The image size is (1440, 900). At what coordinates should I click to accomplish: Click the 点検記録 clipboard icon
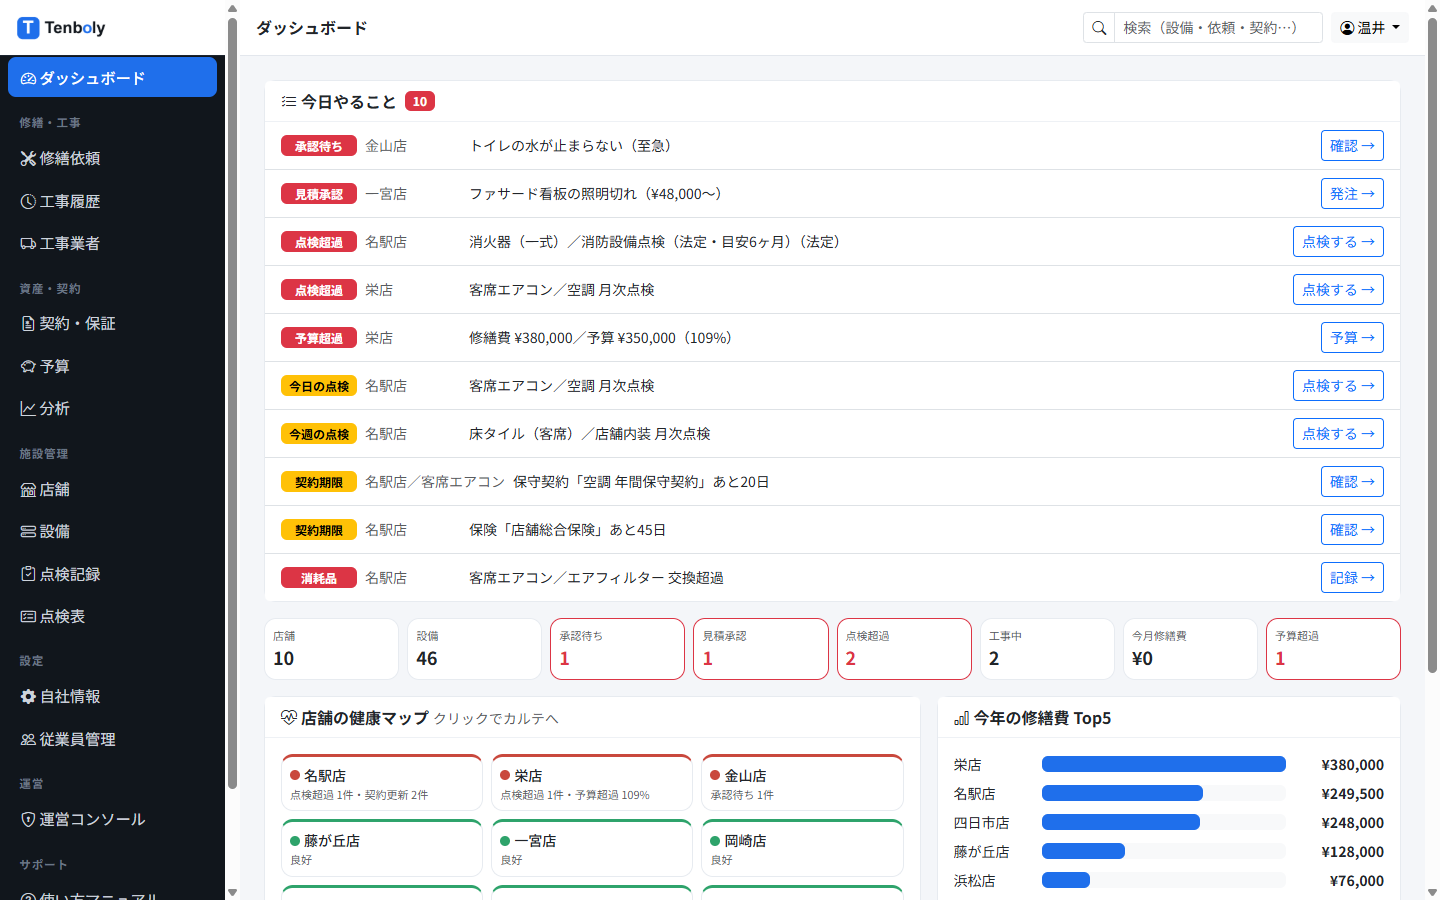28,574
